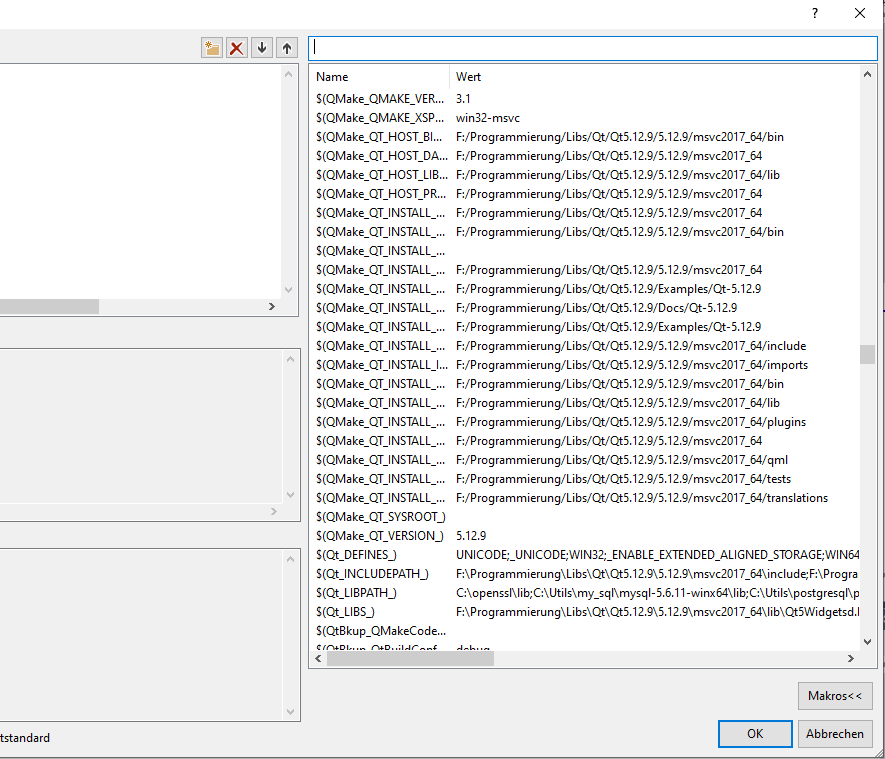This screenshot has height=759, width=885.
Task: Select the $(Qt_DEFINES_) macro row
Action: tap(356, 555)
